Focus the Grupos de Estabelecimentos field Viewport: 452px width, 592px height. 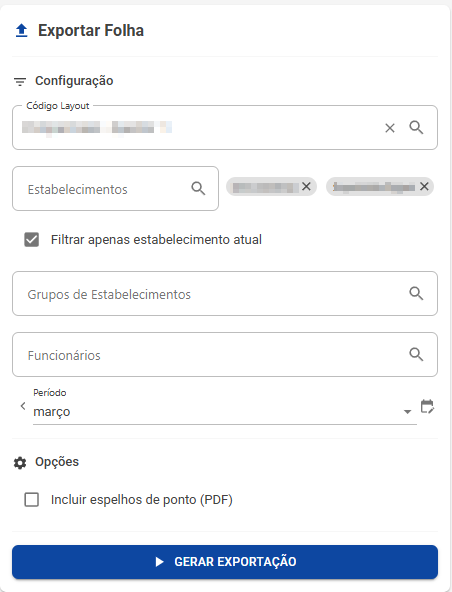(225, 293)
